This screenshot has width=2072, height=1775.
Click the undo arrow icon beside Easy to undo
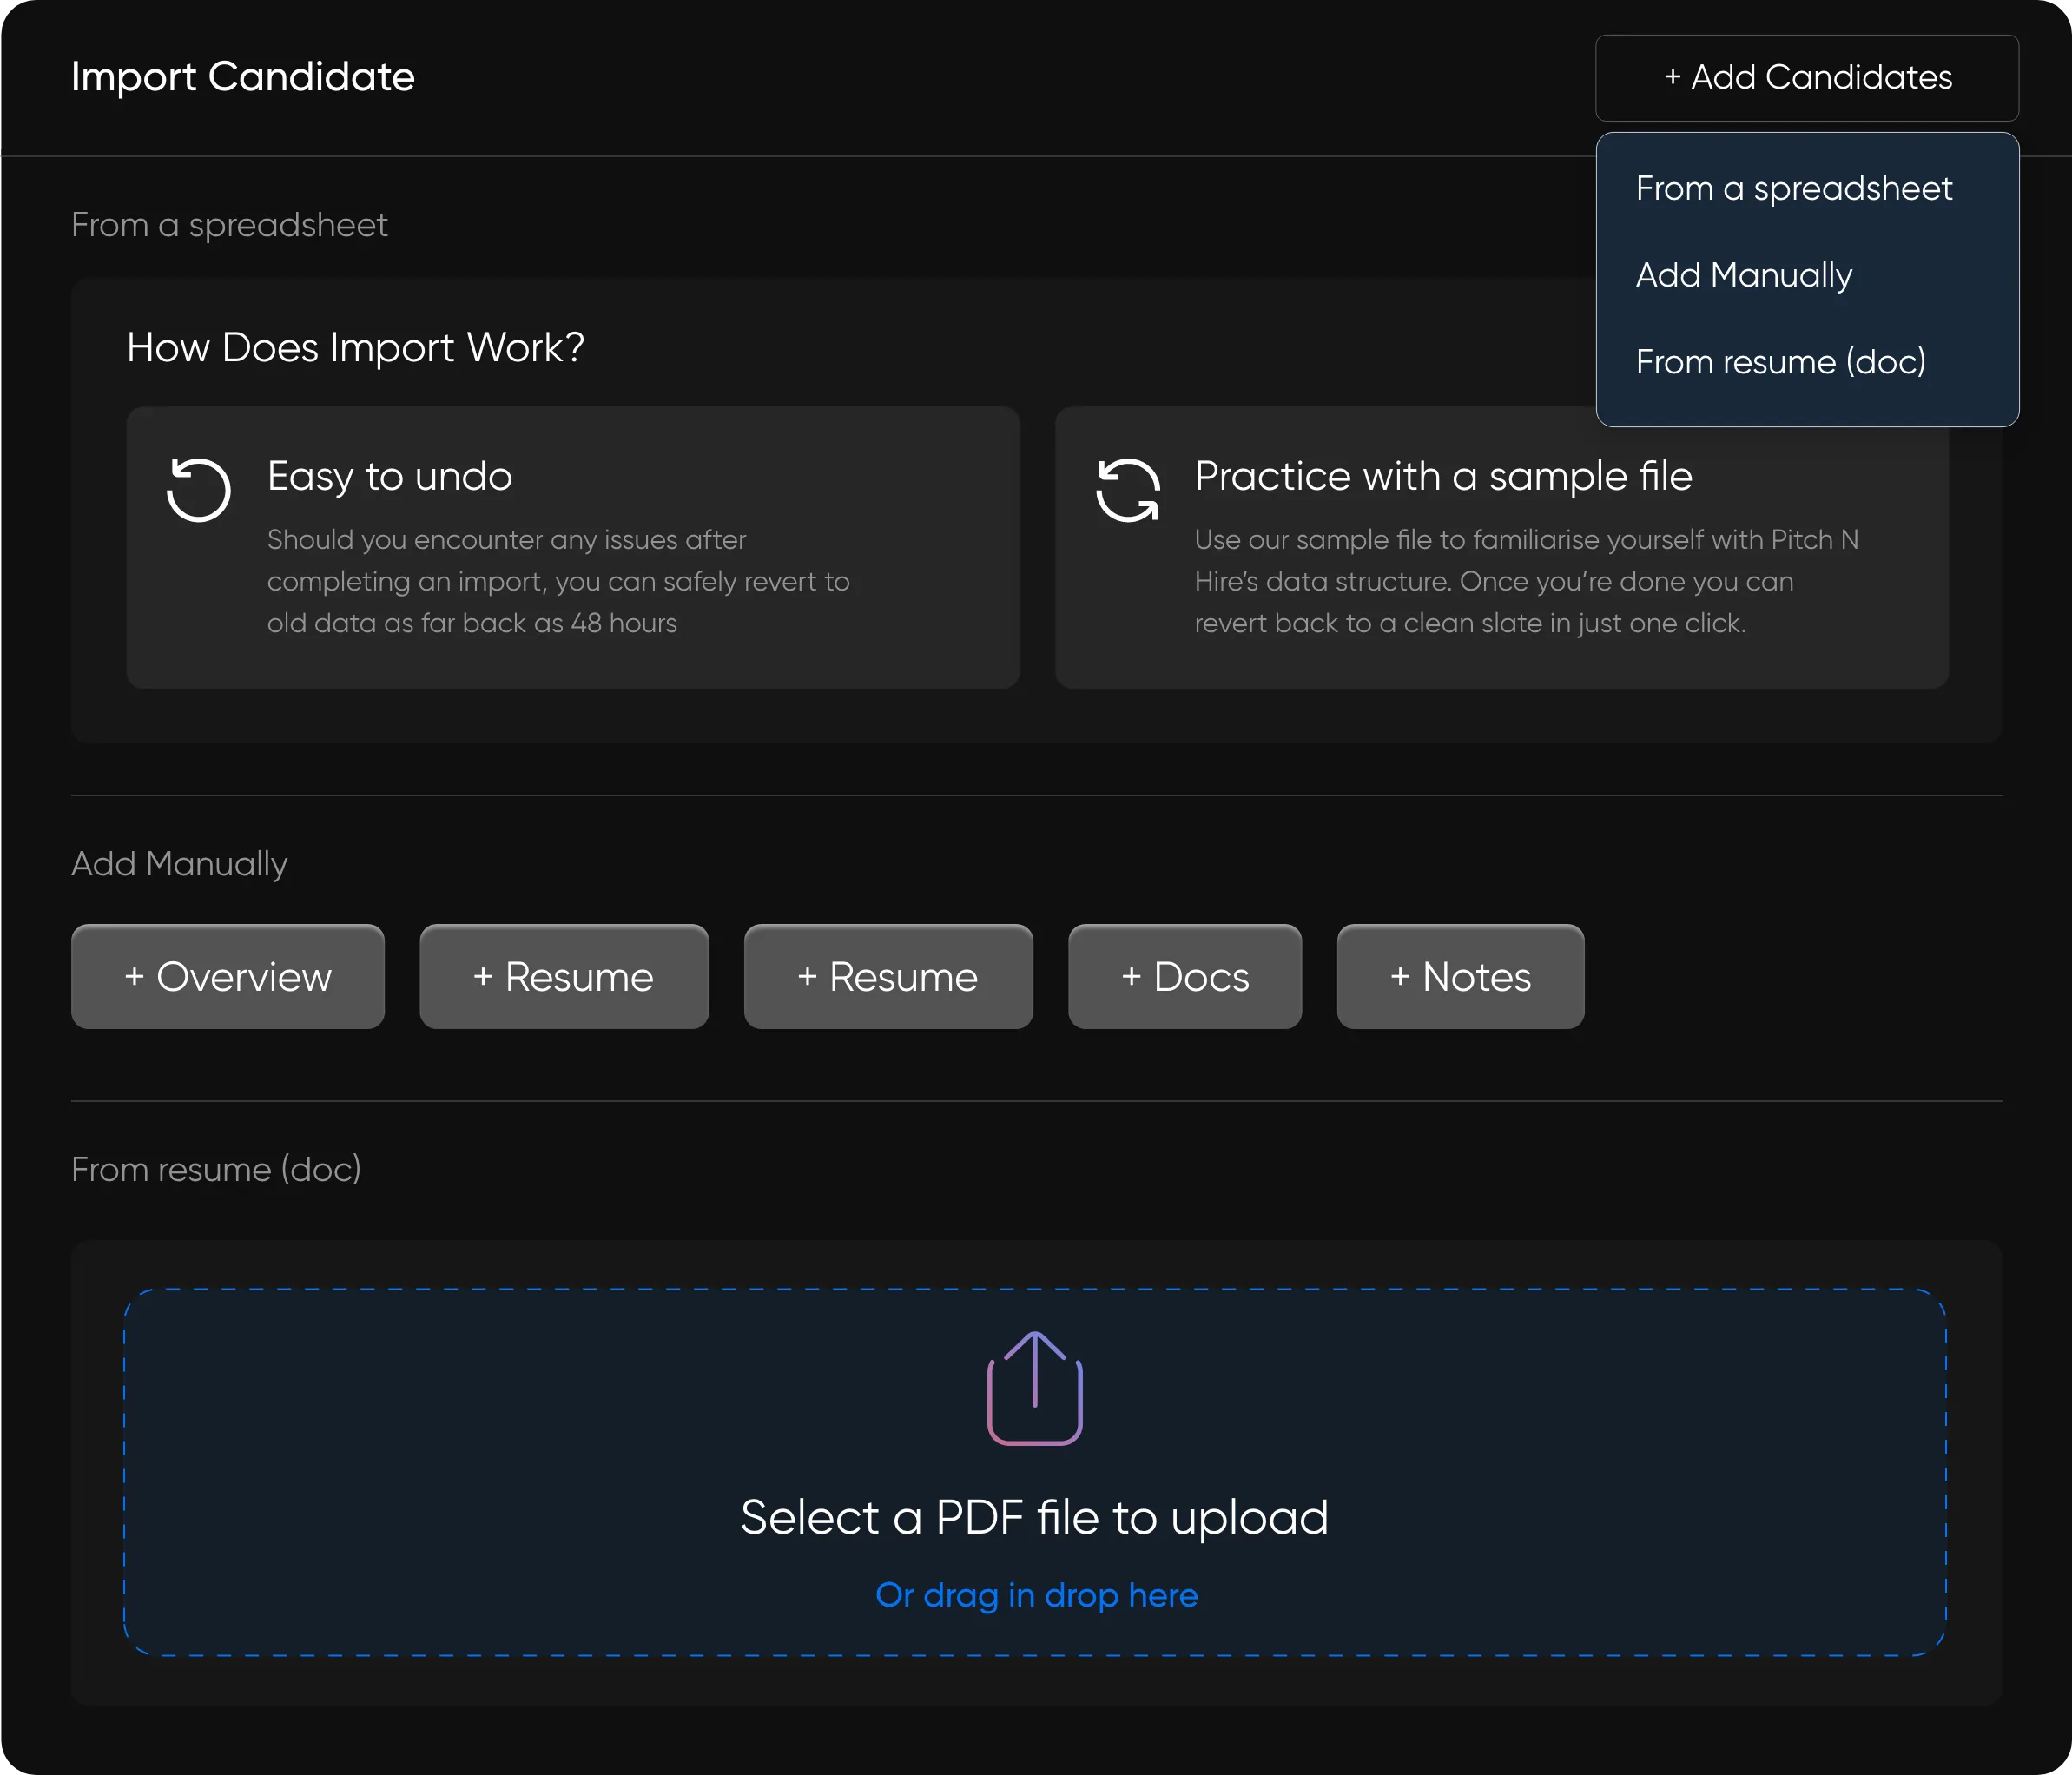coord(199,491)
